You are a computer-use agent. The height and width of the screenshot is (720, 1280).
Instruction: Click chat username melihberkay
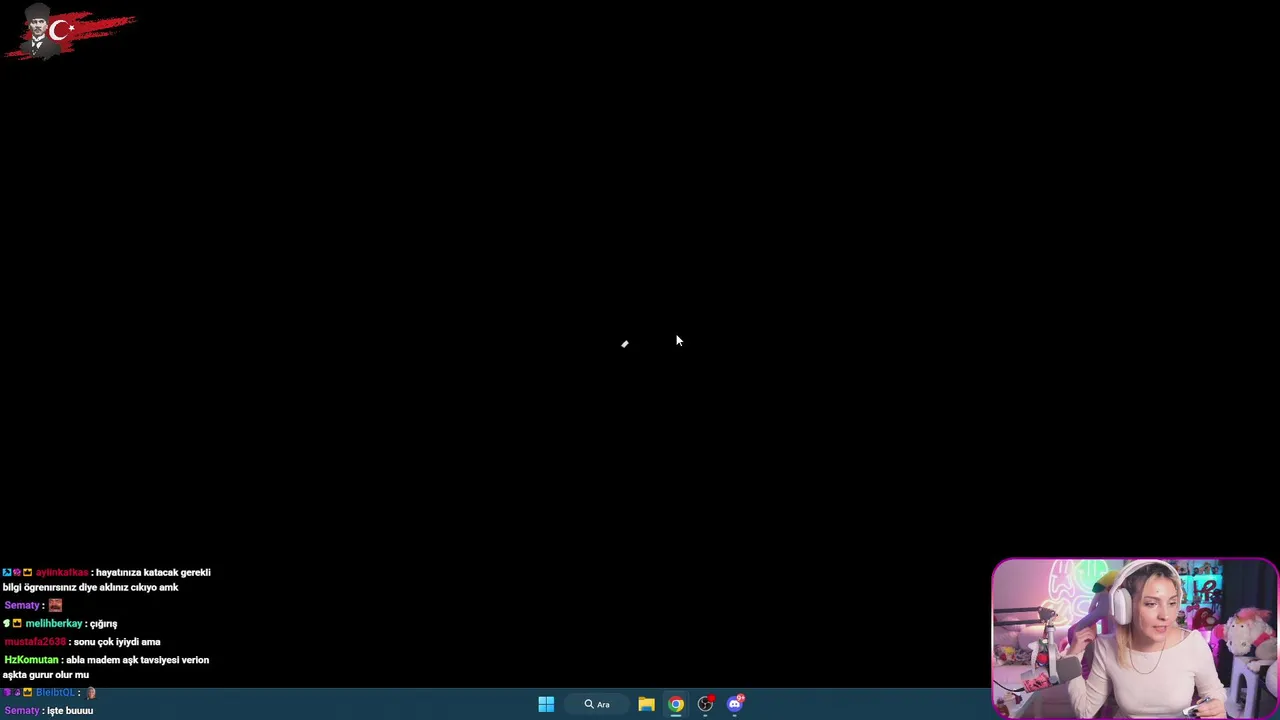[54, 623]
